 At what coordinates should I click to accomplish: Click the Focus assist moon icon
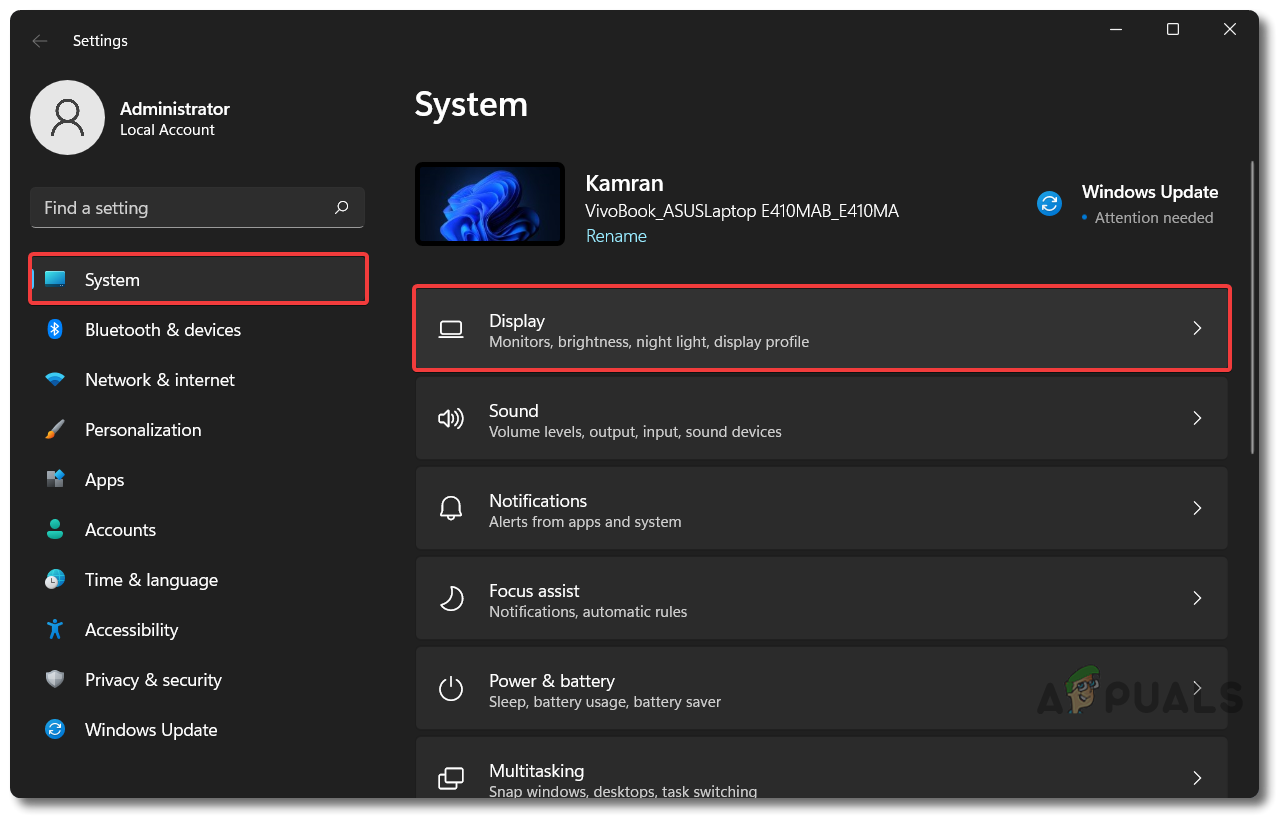point(451,599)
